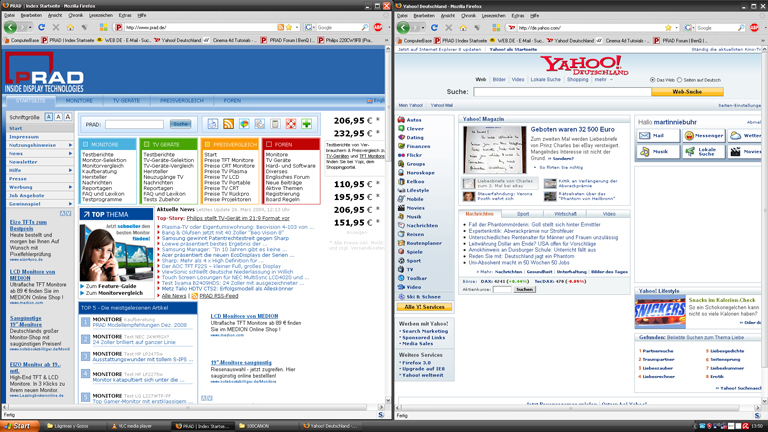Image resolution: width=768 pixels, height=432 pixels.
Task: Click the "Alle Y! Services" button
Action: pos(424,307)
